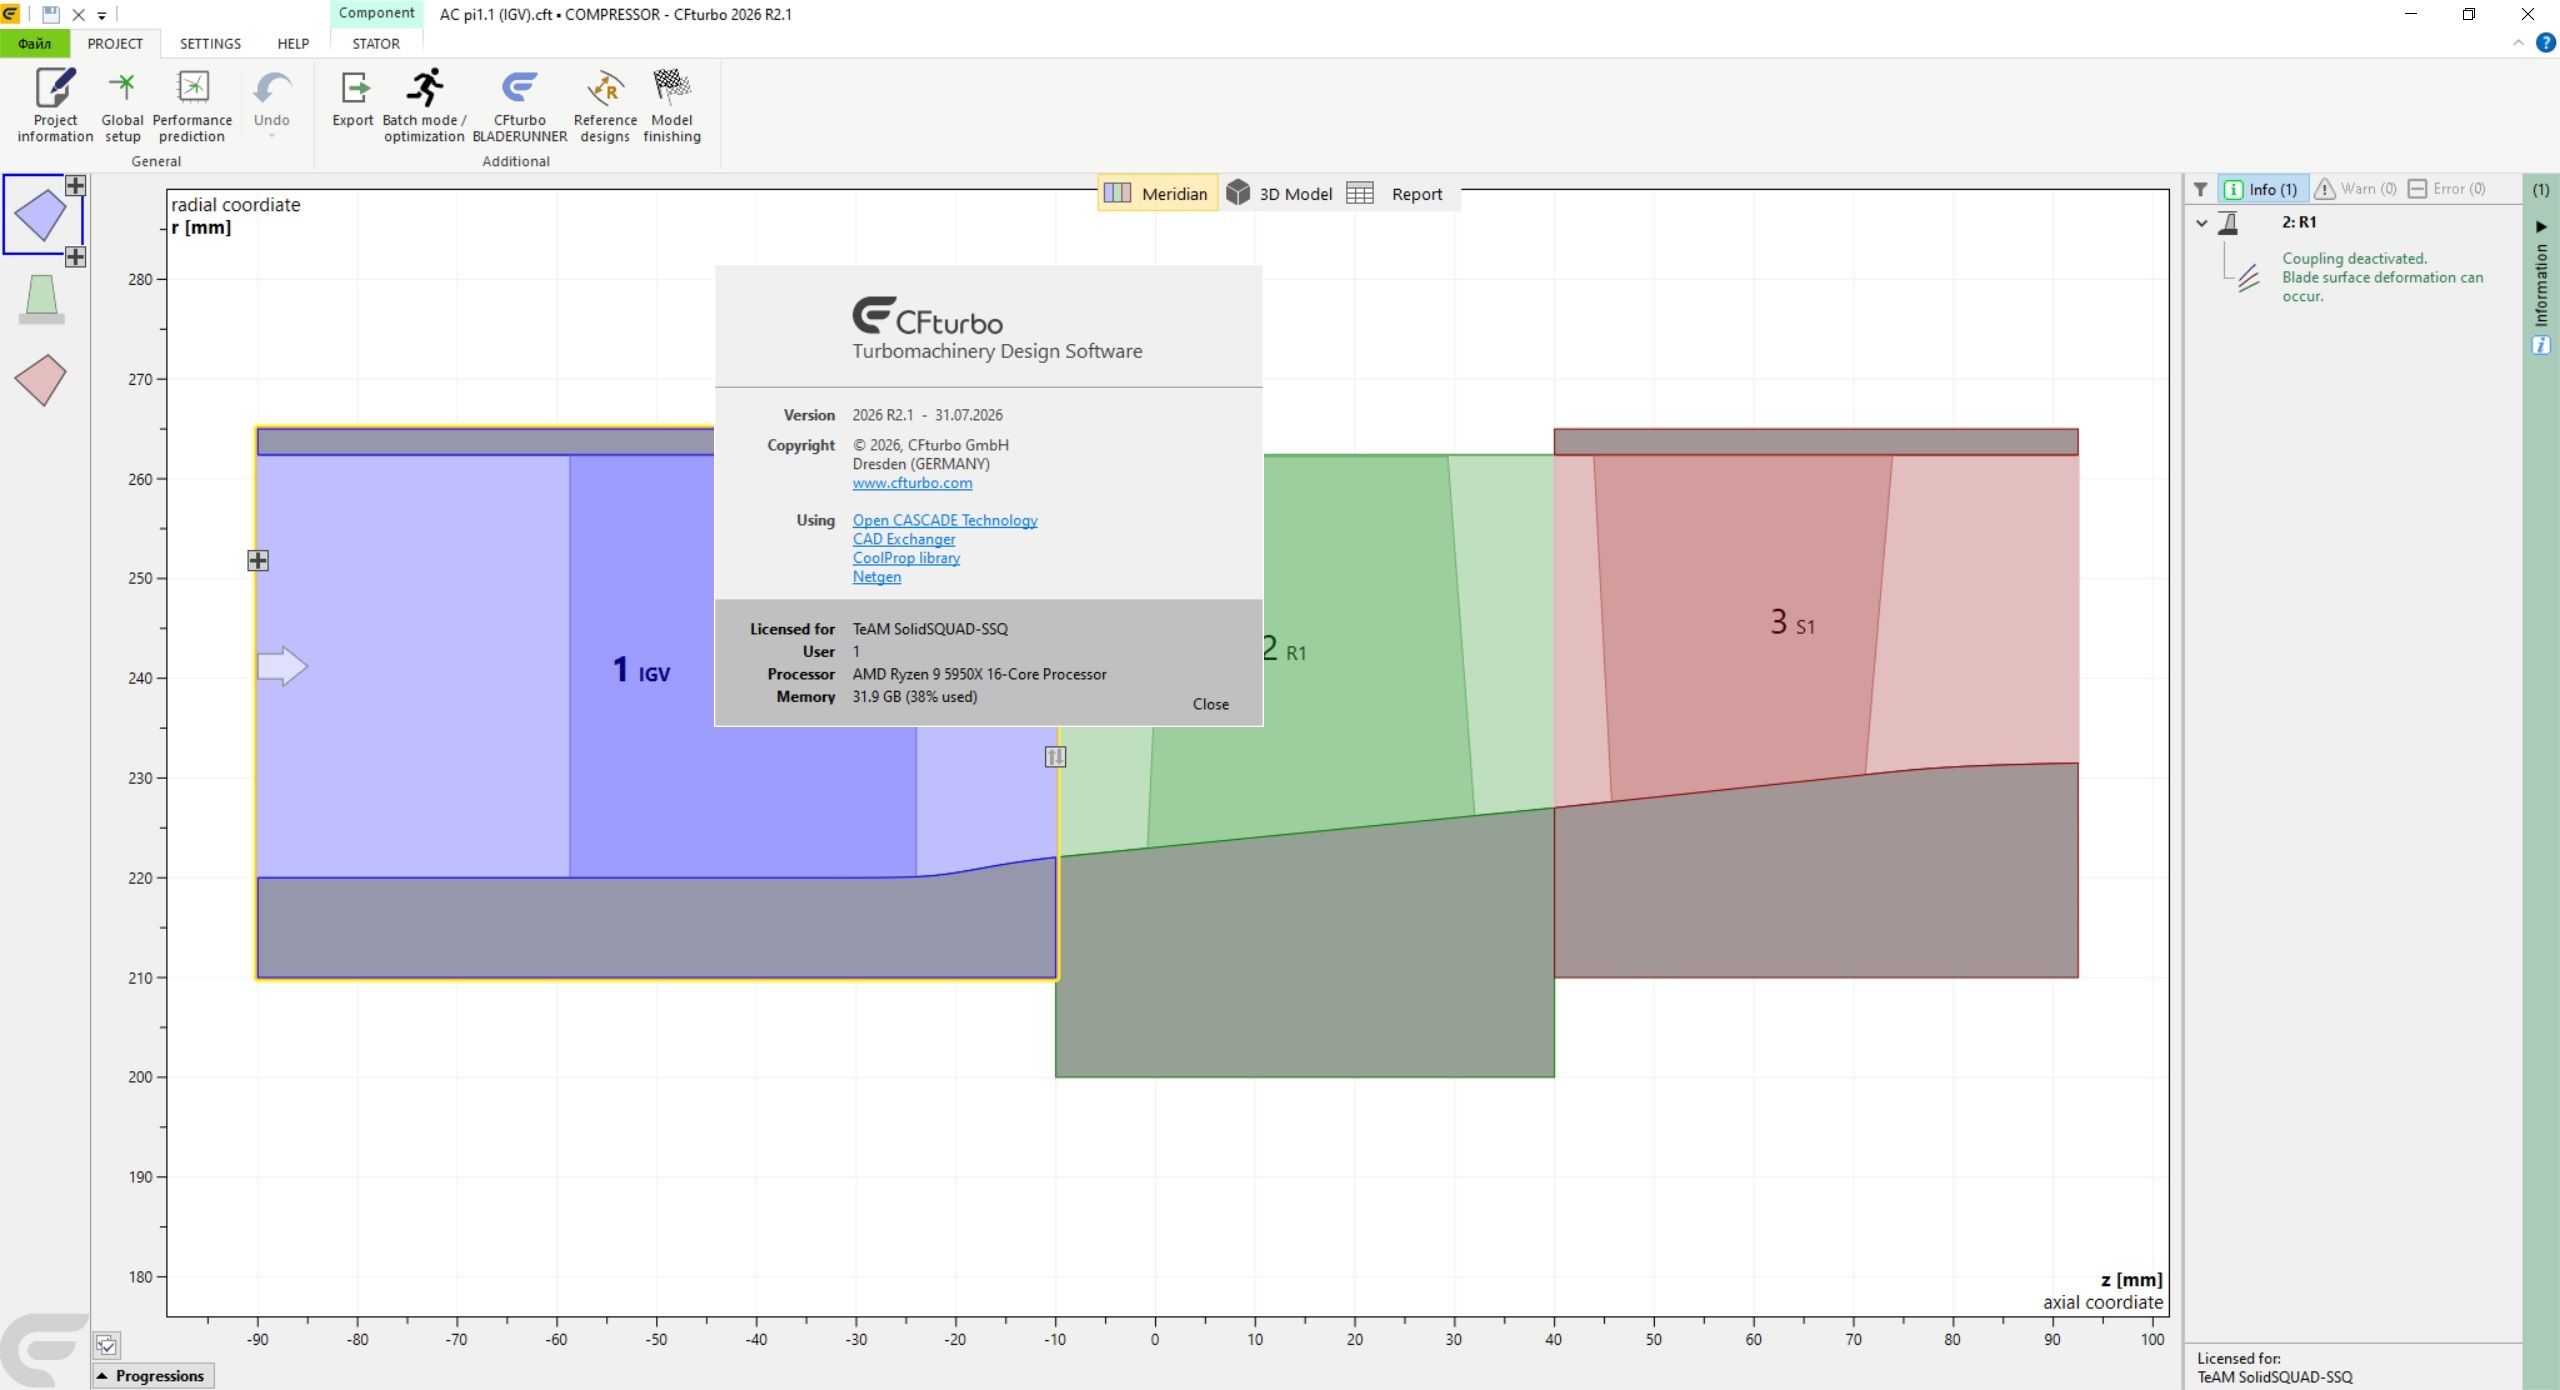Toggle the Info (1) message filter
The width and height of the screenshot is (2560, 1390).
(2262, 189)
